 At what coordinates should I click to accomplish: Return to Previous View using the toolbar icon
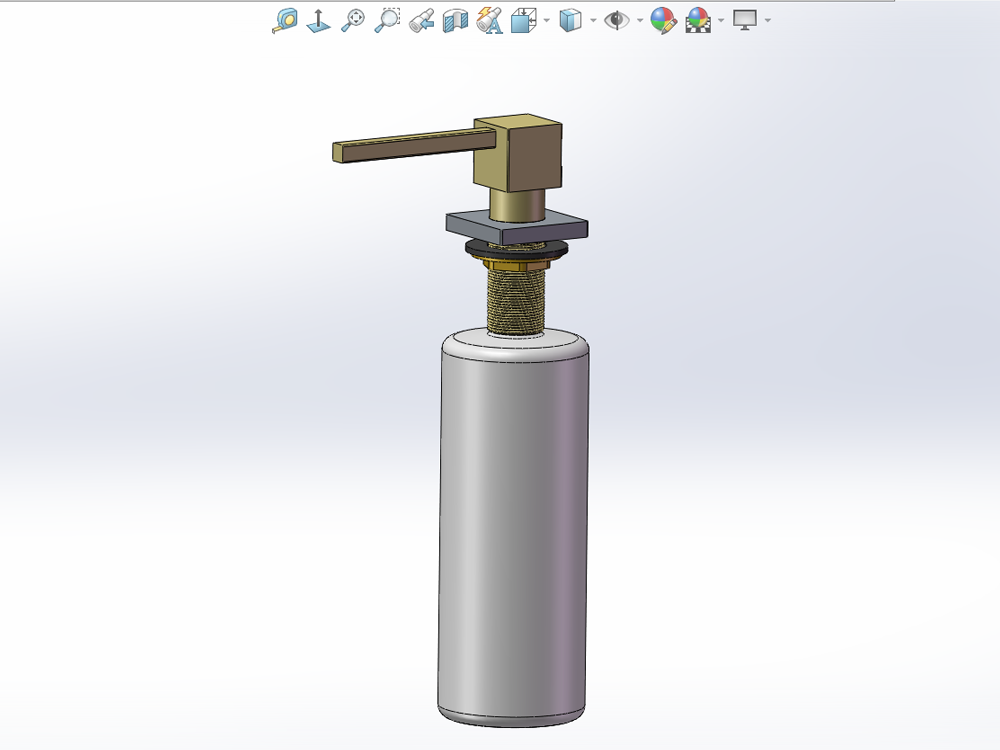(x=422, y=20)
